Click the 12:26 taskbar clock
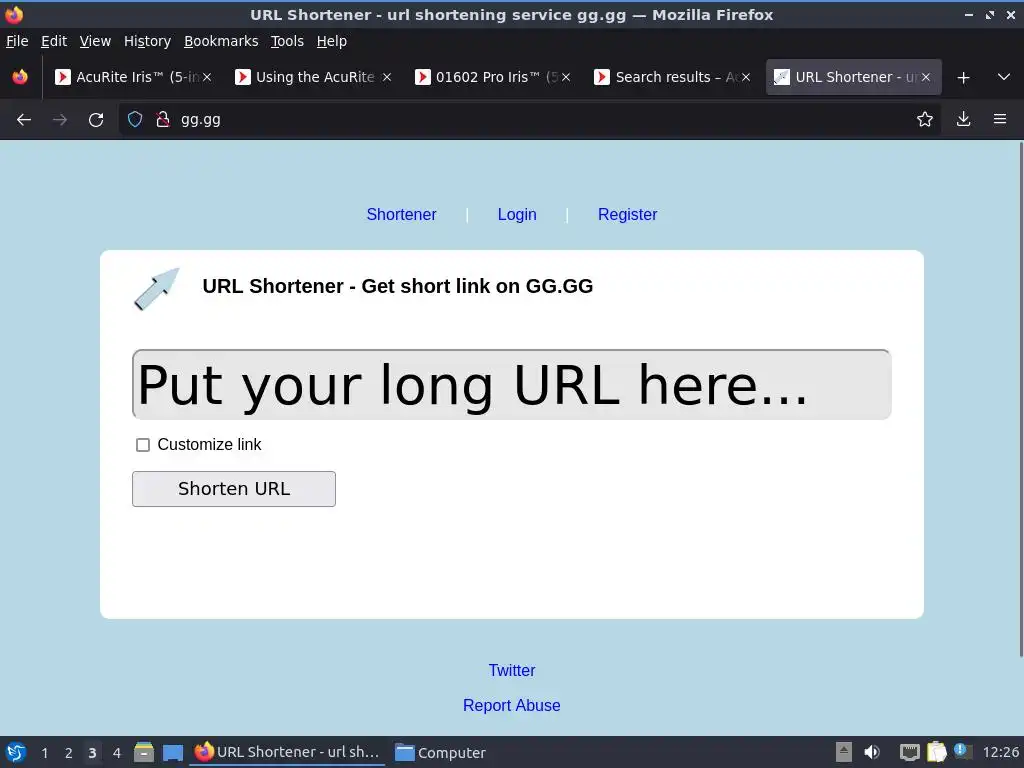This screenshot has width=1024, height=768. (1000, 753)
